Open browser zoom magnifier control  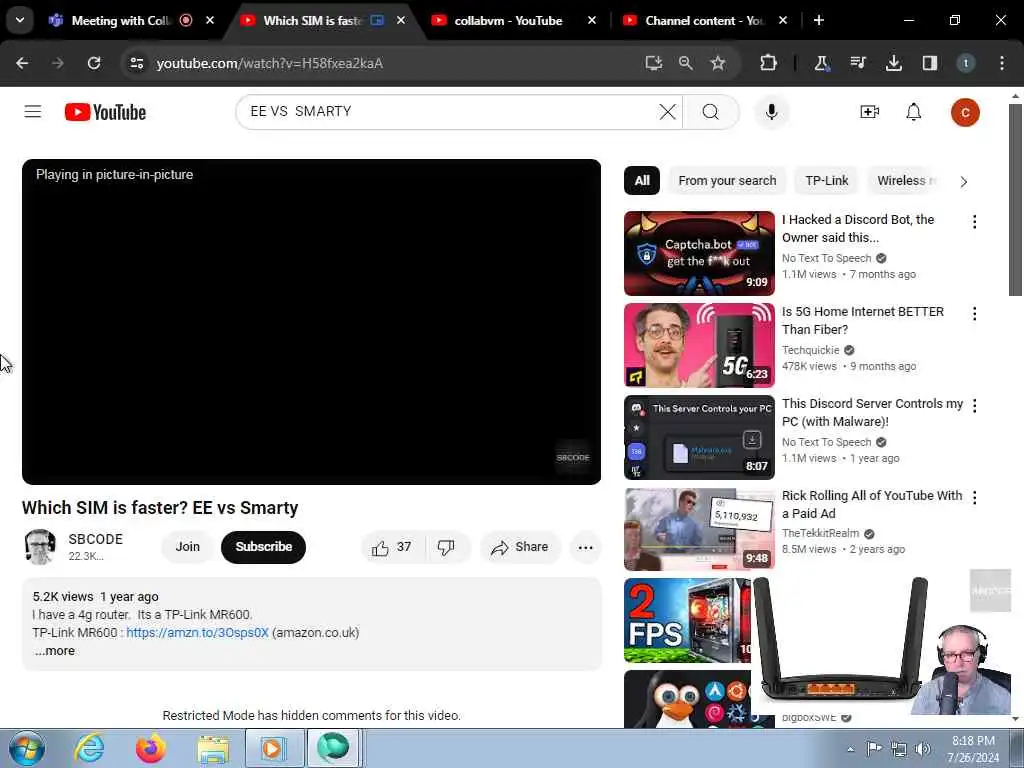pos(685,63)
